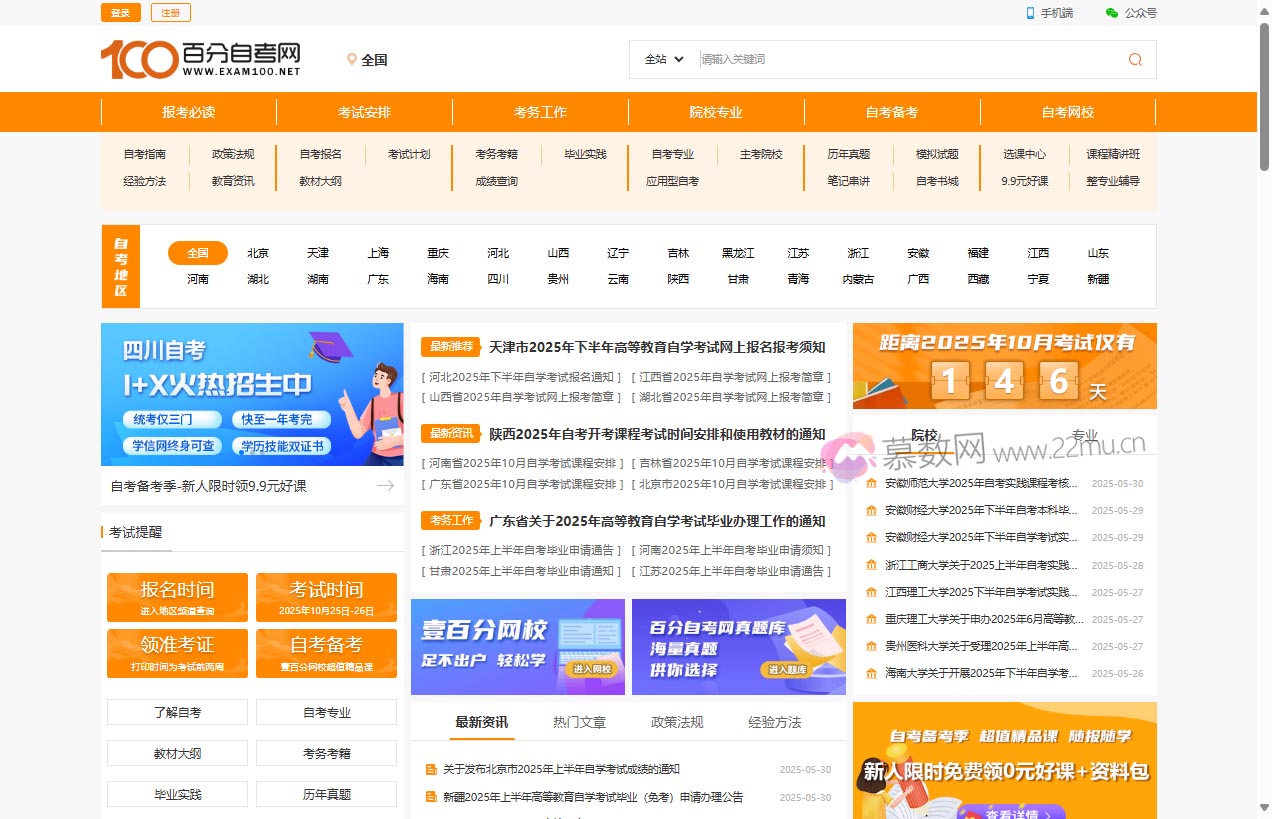Click the location pin icon beside 全国
Image resolution: width=1272 pixels, height=819 pixels.
pyautogui.click(x=351, y=59)
